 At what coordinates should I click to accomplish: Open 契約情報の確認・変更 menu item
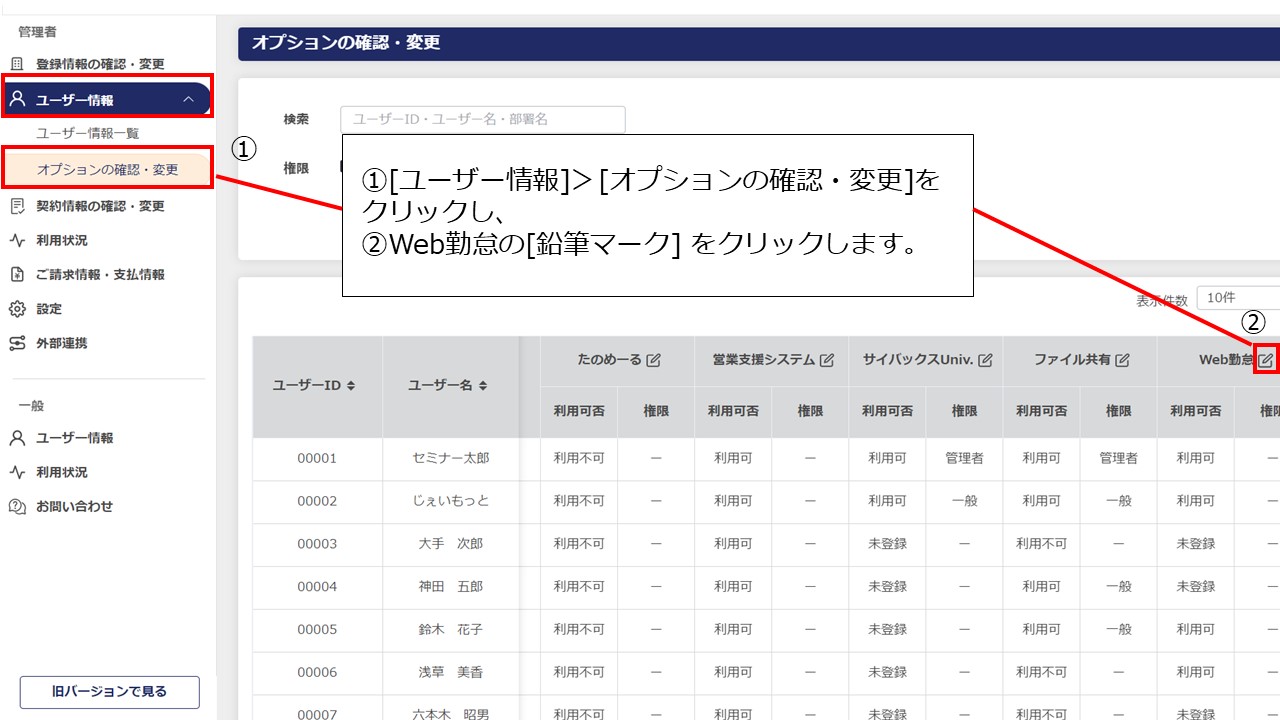(100, 206)
